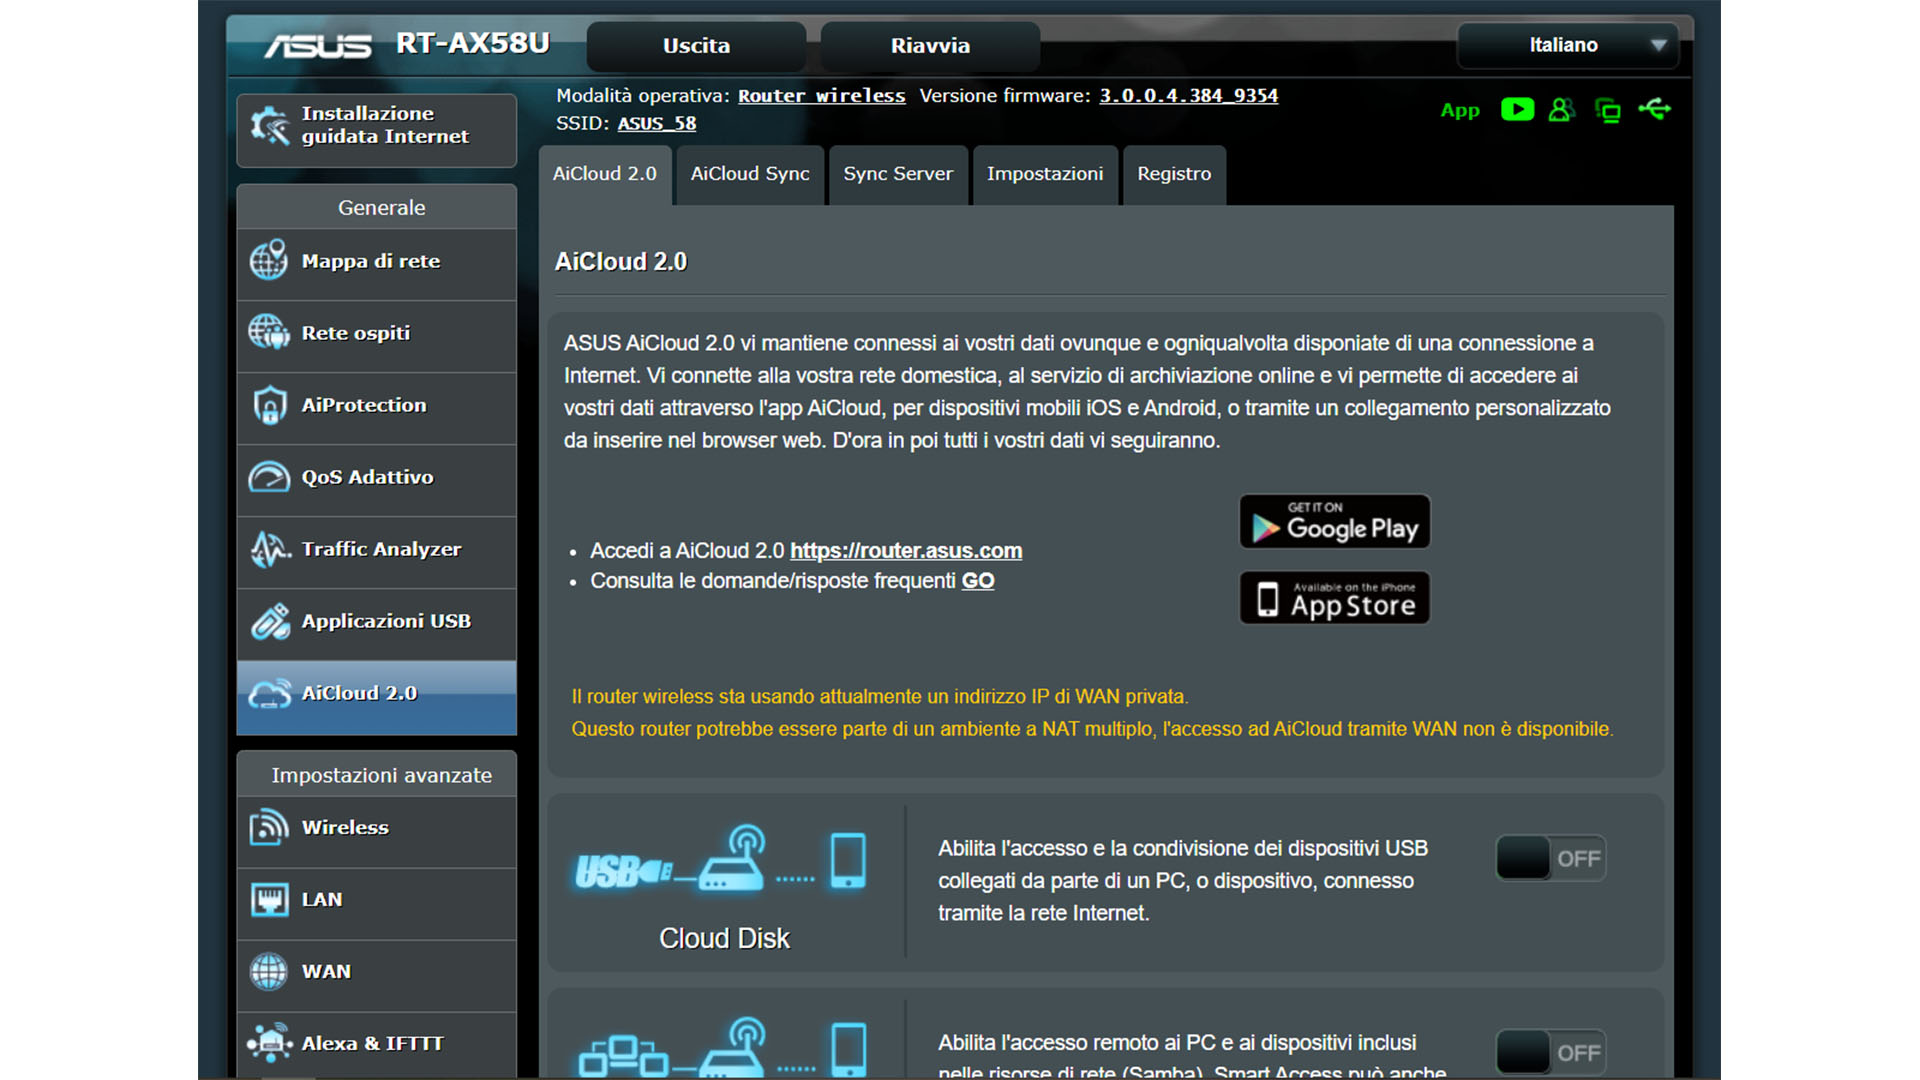Click the Riavvia reboot button
1920x1080 pixels.
930,46
